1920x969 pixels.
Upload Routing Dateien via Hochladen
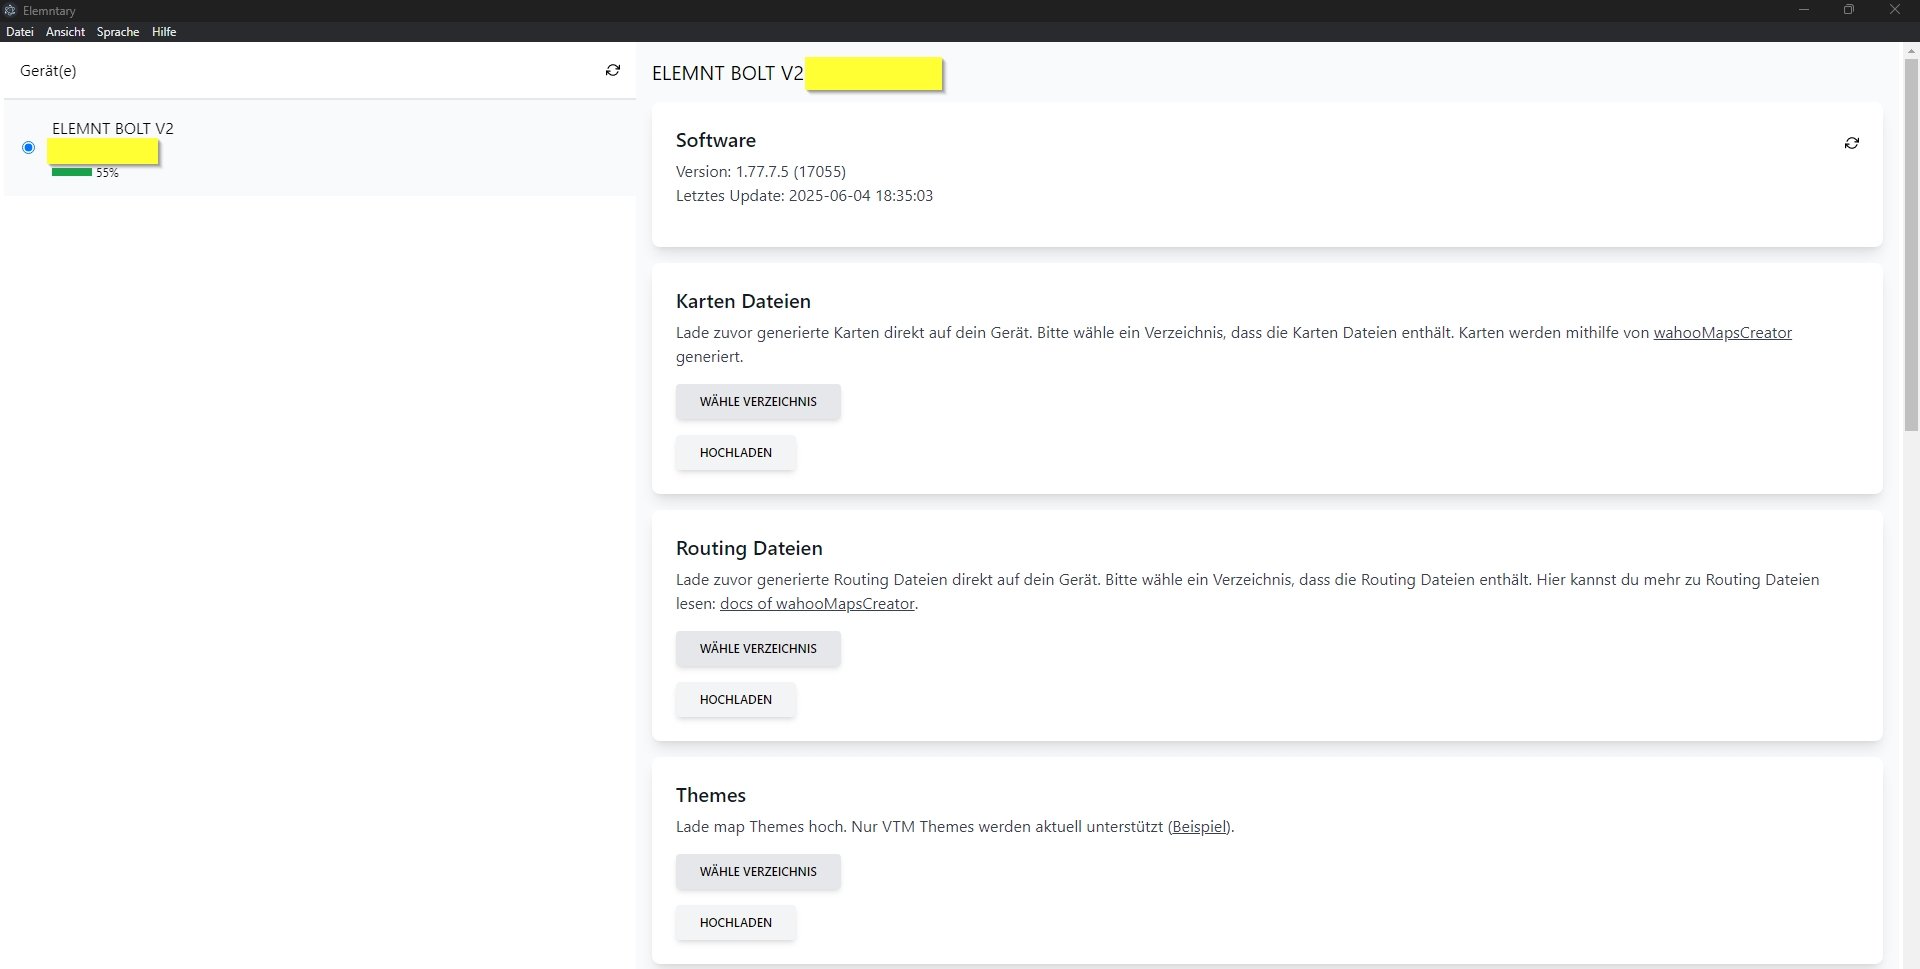click(736, 700)
